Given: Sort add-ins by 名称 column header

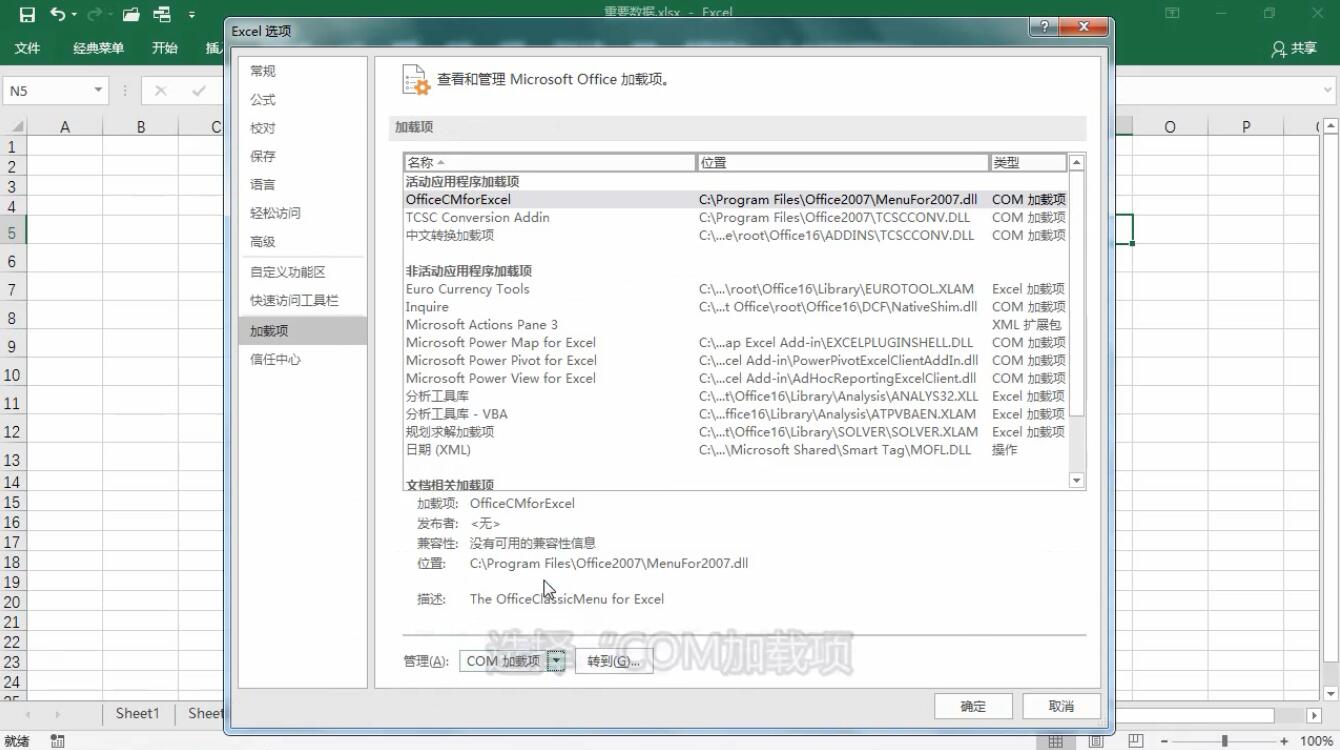Looking at the screenshot, I should coord(550,163).
